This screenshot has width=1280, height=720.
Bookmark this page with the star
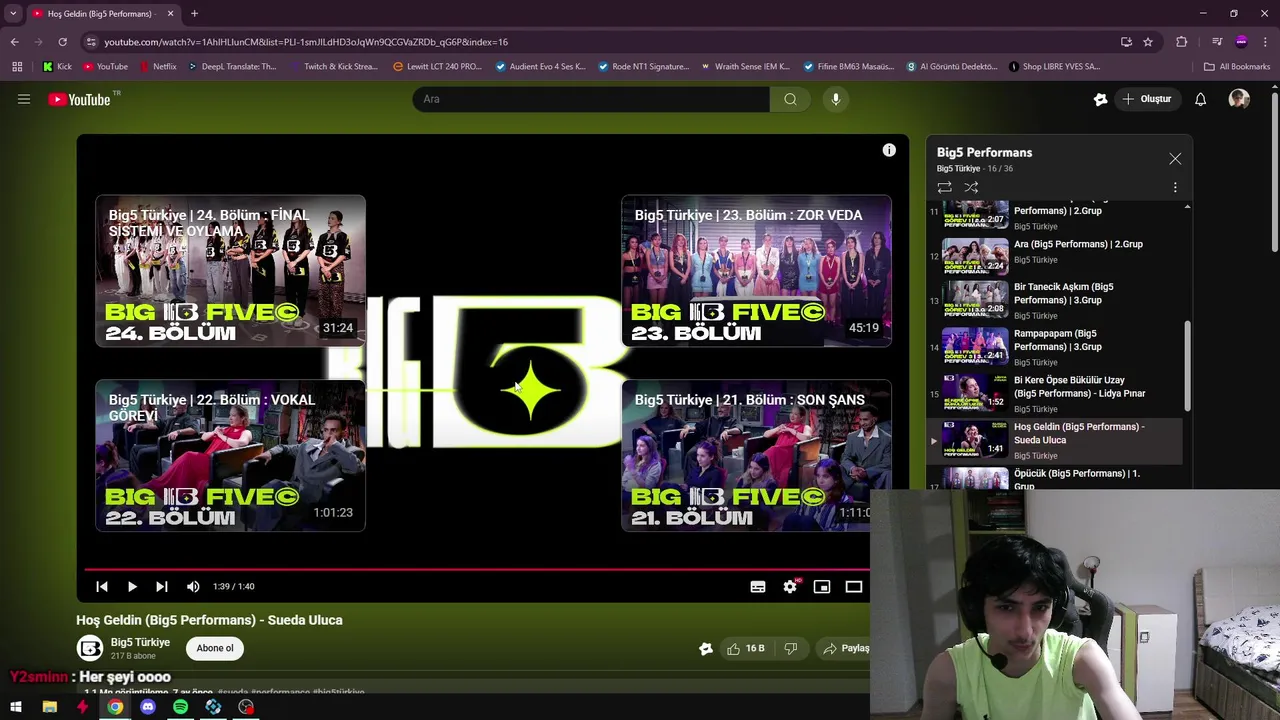pos(1148,42)
